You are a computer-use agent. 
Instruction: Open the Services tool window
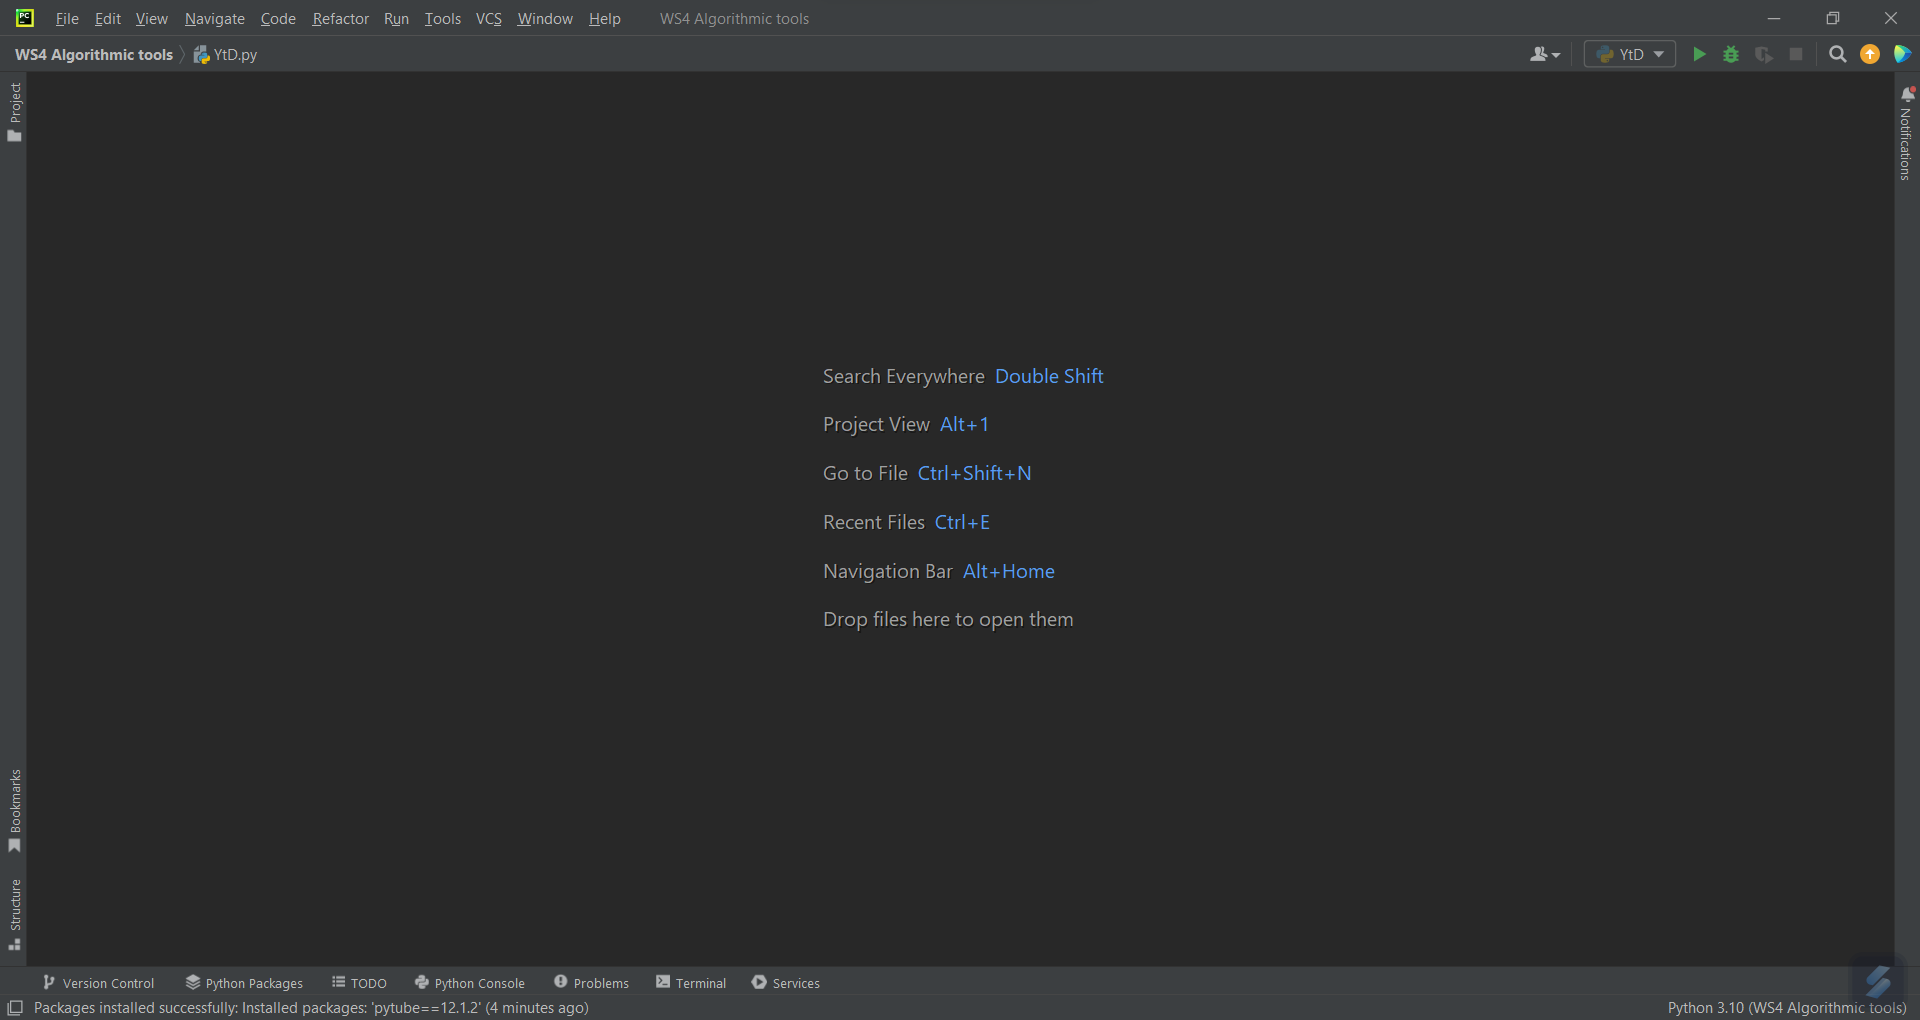pos(785,983)
